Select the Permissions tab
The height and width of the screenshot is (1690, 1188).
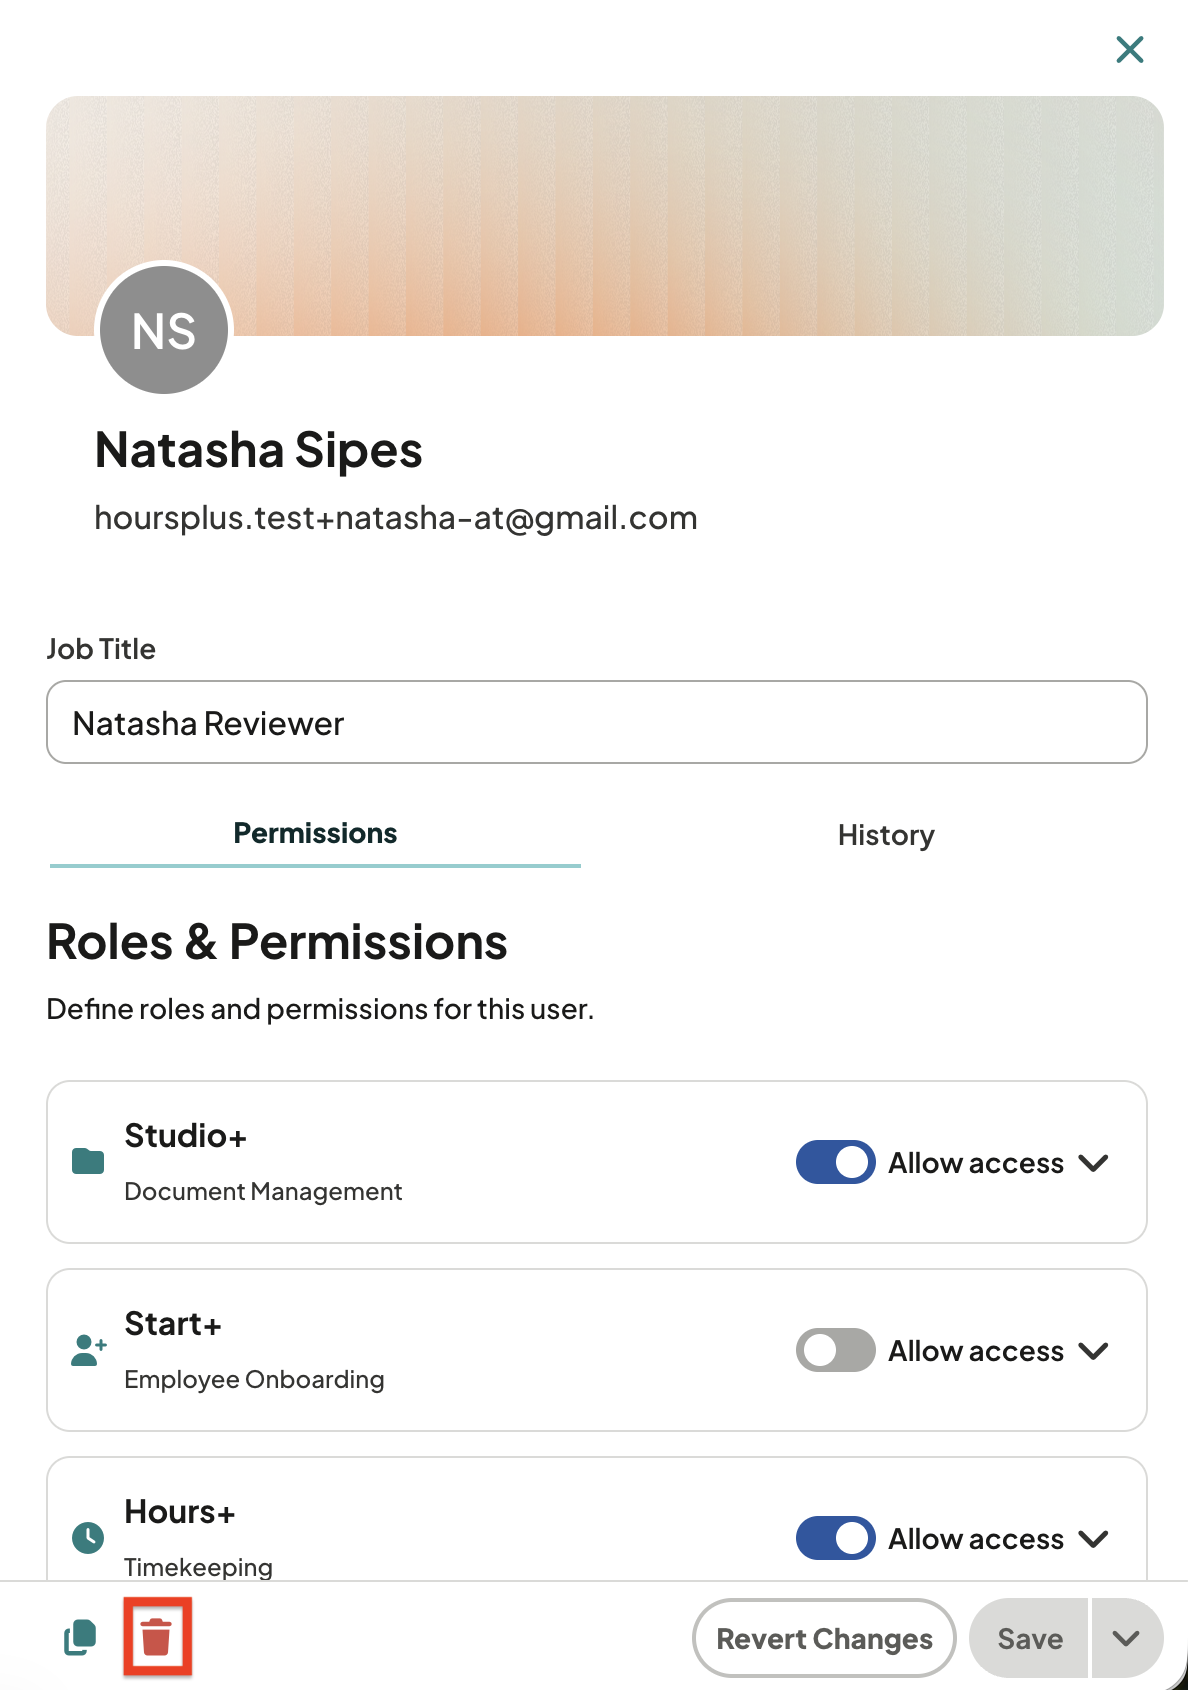pos(315,834)
